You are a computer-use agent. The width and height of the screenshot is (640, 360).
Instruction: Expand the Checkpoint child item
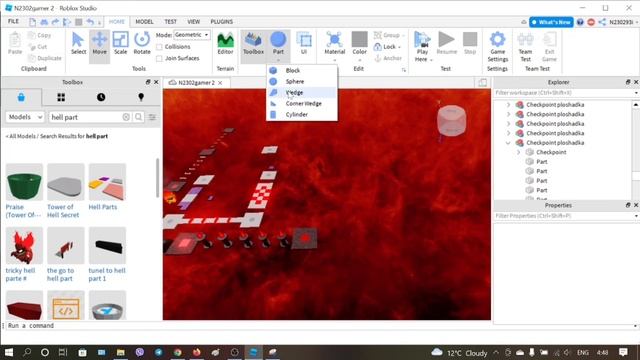(518, 152)
